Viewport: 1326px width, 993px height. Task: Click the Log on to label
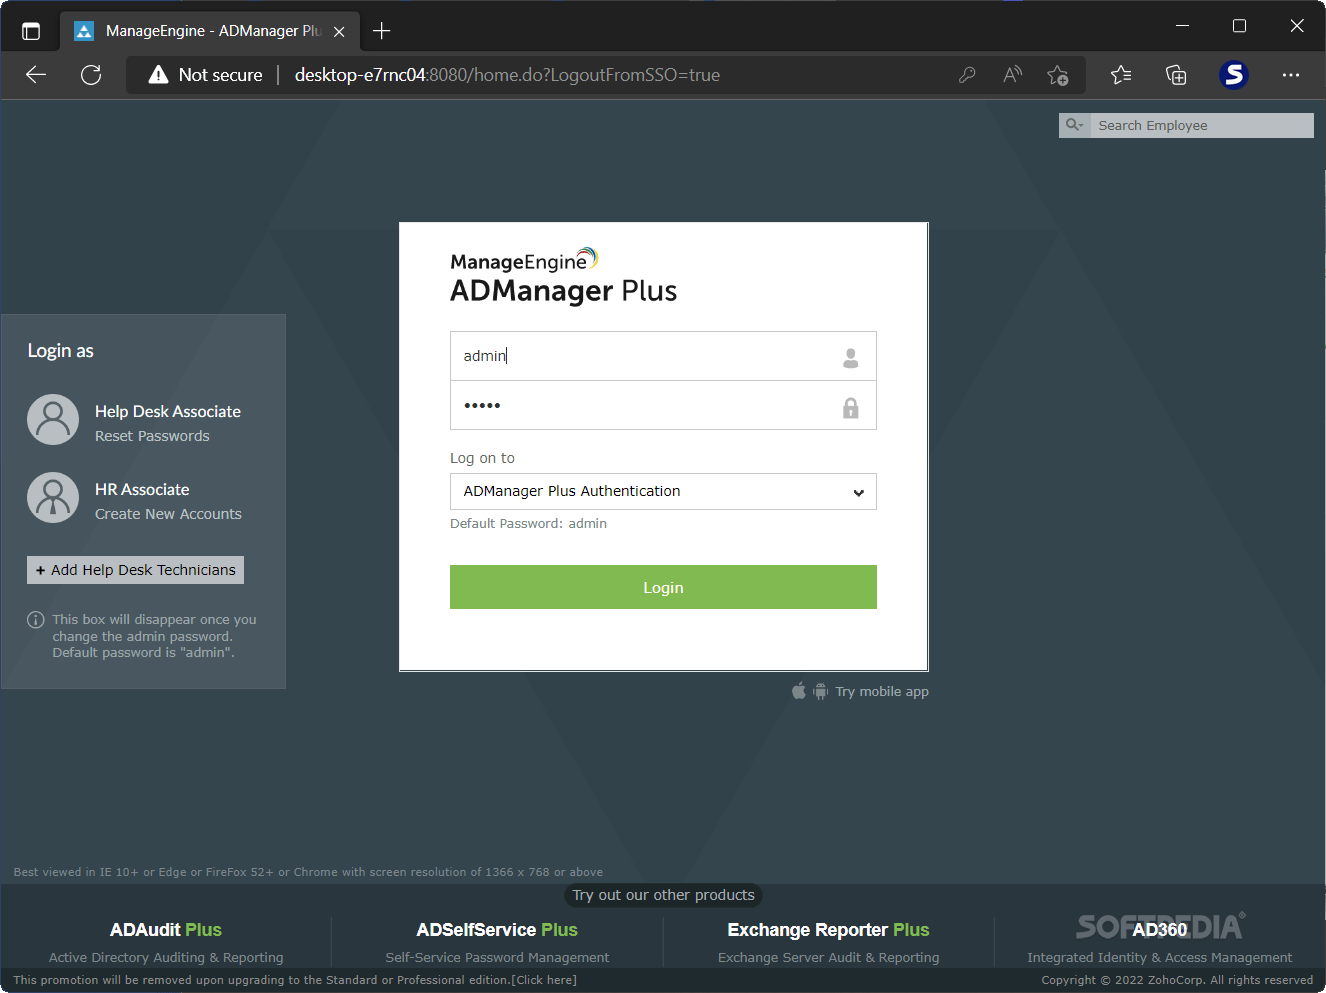click(x=482, y=458)
